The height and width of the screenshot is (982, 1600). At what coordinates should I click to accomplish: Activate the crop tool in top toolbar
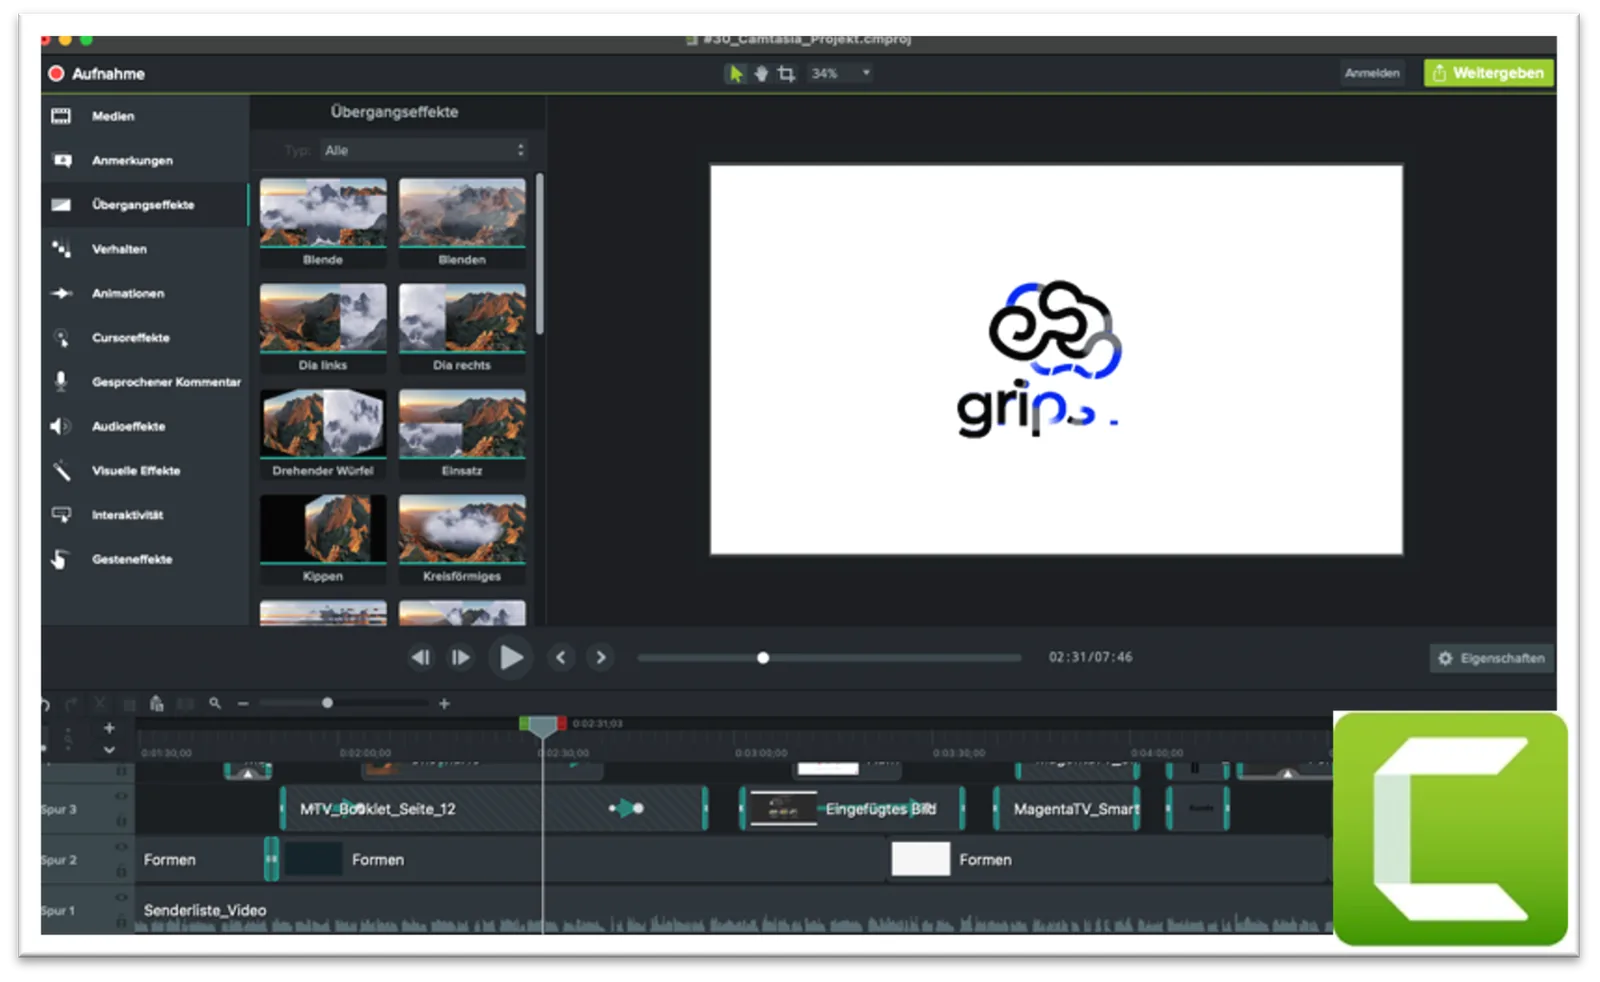pos(787,73)
